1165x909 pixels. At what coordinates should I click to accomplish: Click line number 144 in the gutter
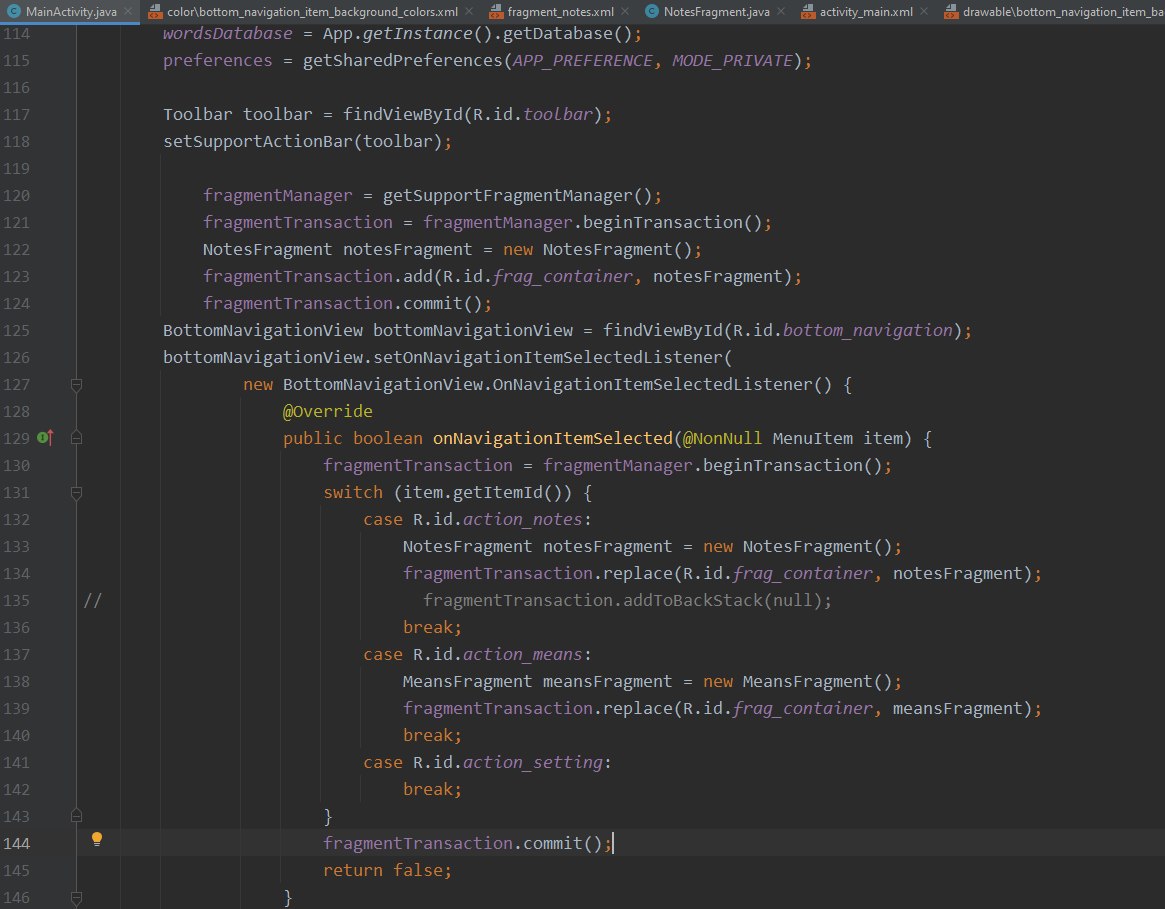[x=16, y=843]
